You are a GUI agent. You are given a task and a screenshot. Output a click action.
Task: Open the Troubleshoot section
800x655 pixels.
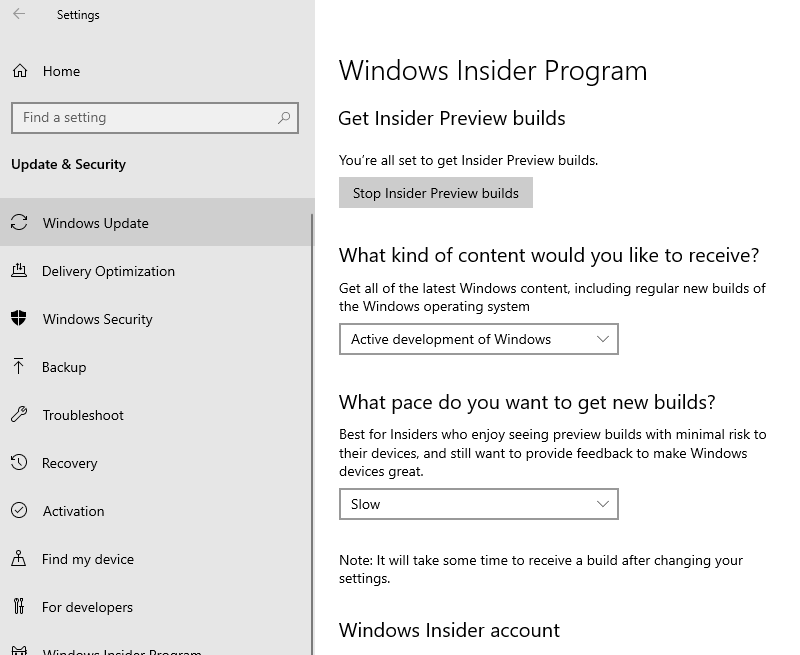[x=155, y=415]
